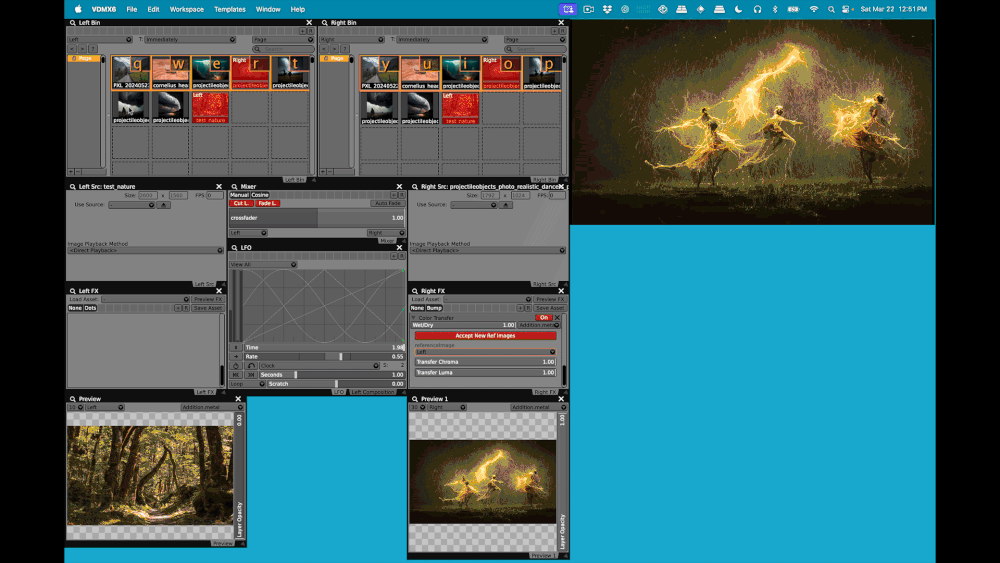Viewport: 1000px width, 563px height.
Task: Open the Edit menu
Action: click(153, 10)
